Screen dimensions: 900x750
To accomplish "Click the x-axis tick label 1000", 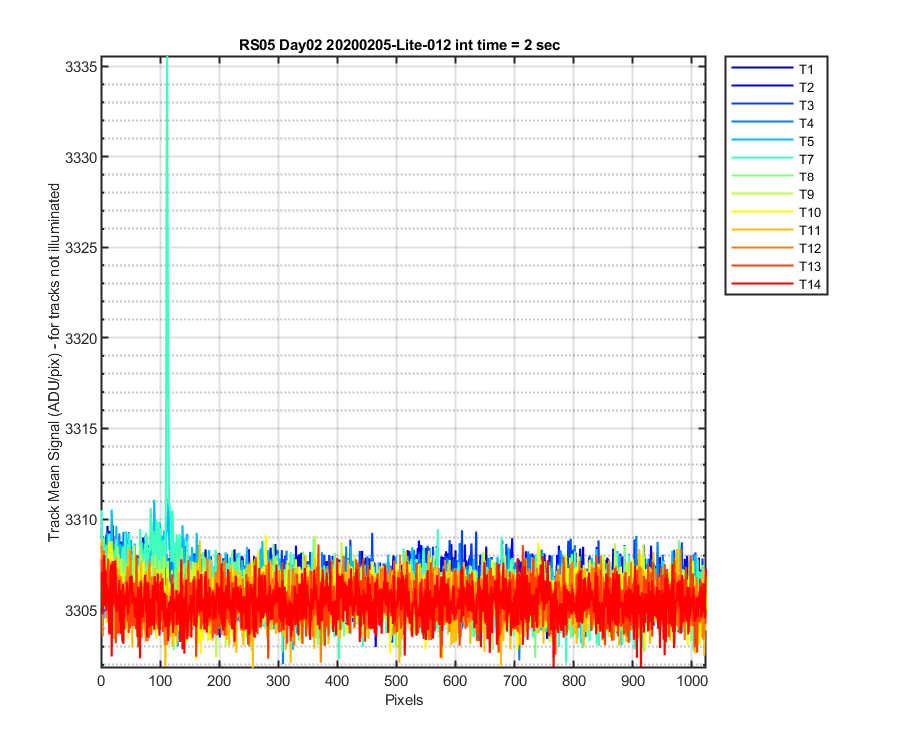I will click(x=692, y=681).
